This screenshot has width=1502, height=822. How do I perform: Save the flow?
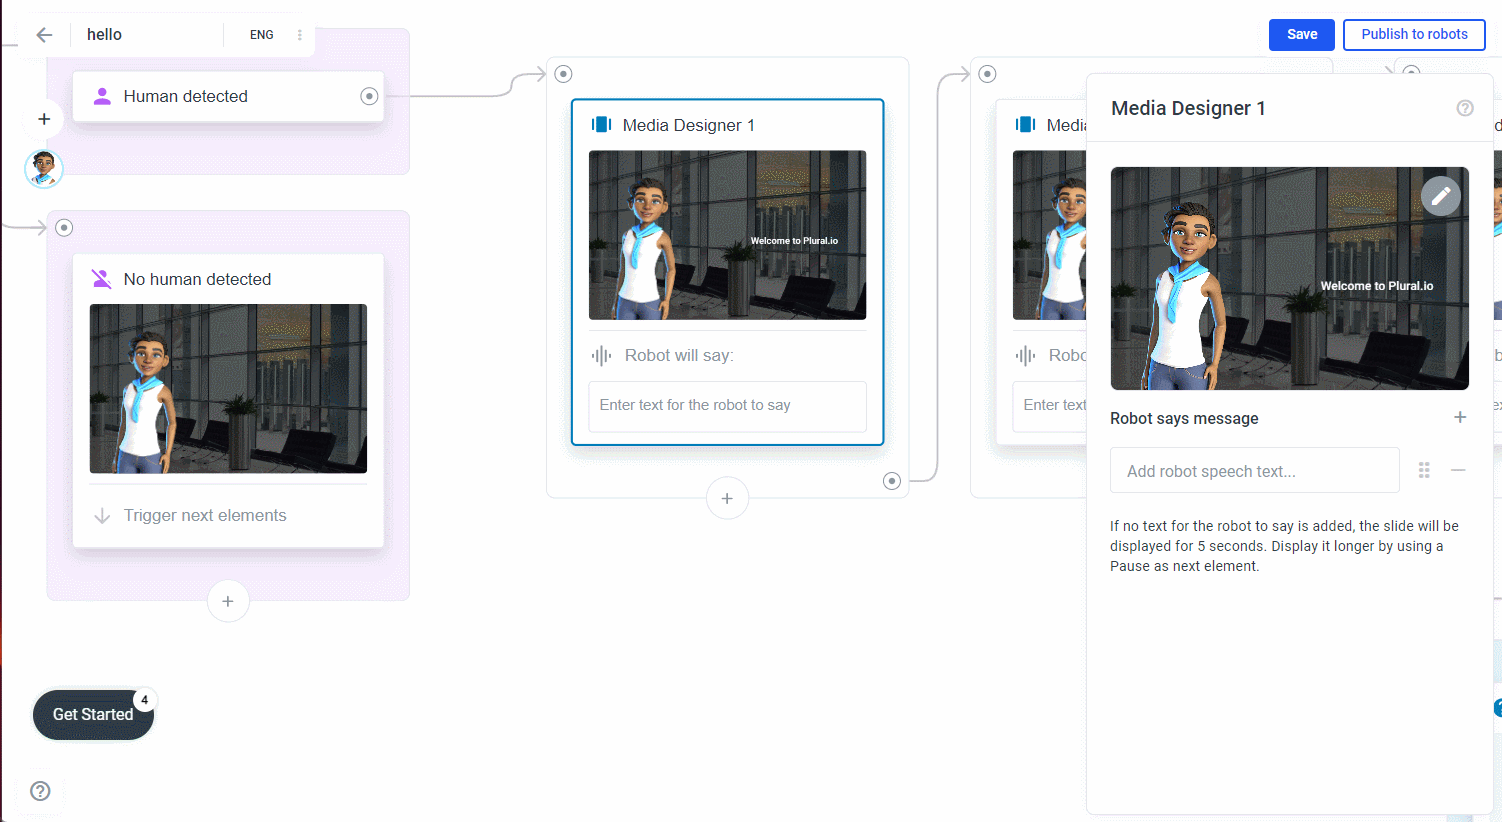pyautogui.click(x=1302, y=34)
